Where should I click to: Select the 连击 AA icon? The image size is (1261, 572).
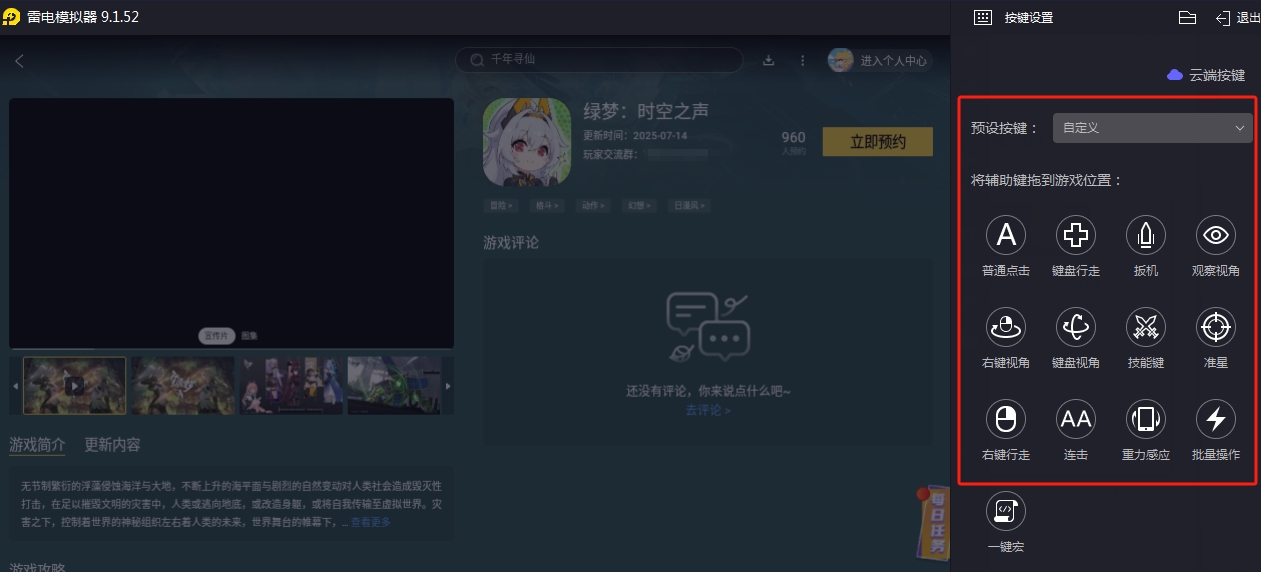point(1076,419)
